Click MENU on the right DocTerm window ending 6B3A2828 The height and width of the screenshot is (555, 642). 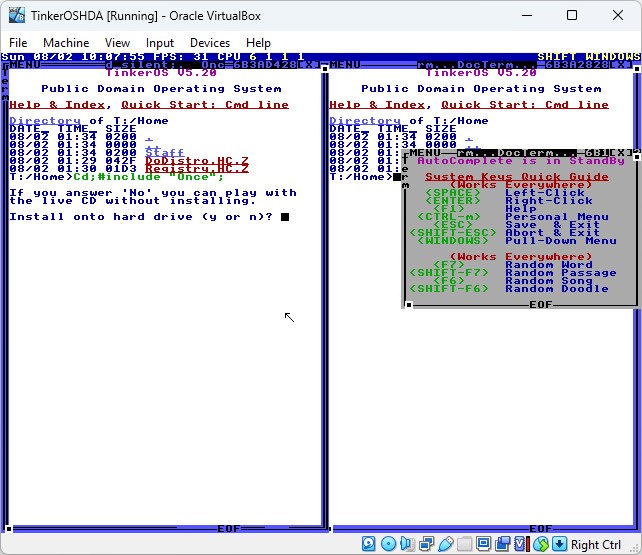(x=345, y=65)
